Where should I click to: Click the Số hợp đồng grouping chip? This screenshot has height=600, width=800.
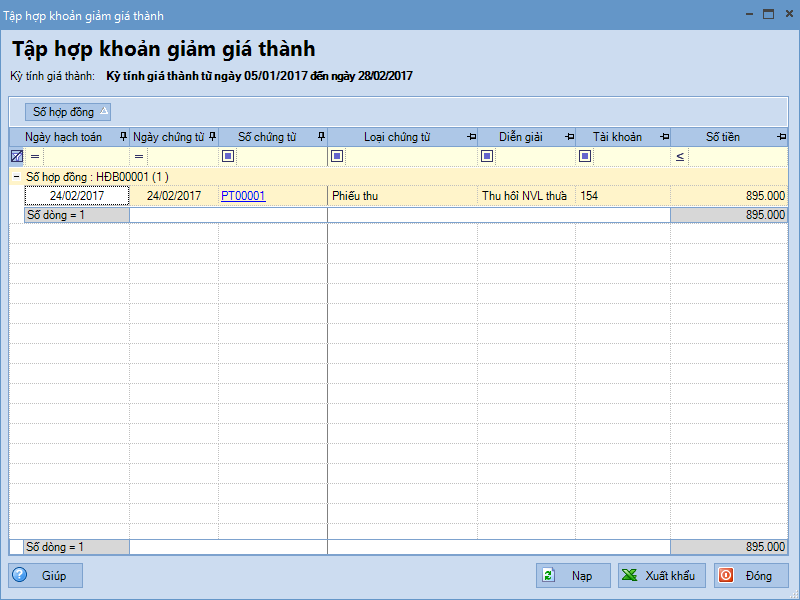pos(68,112)
